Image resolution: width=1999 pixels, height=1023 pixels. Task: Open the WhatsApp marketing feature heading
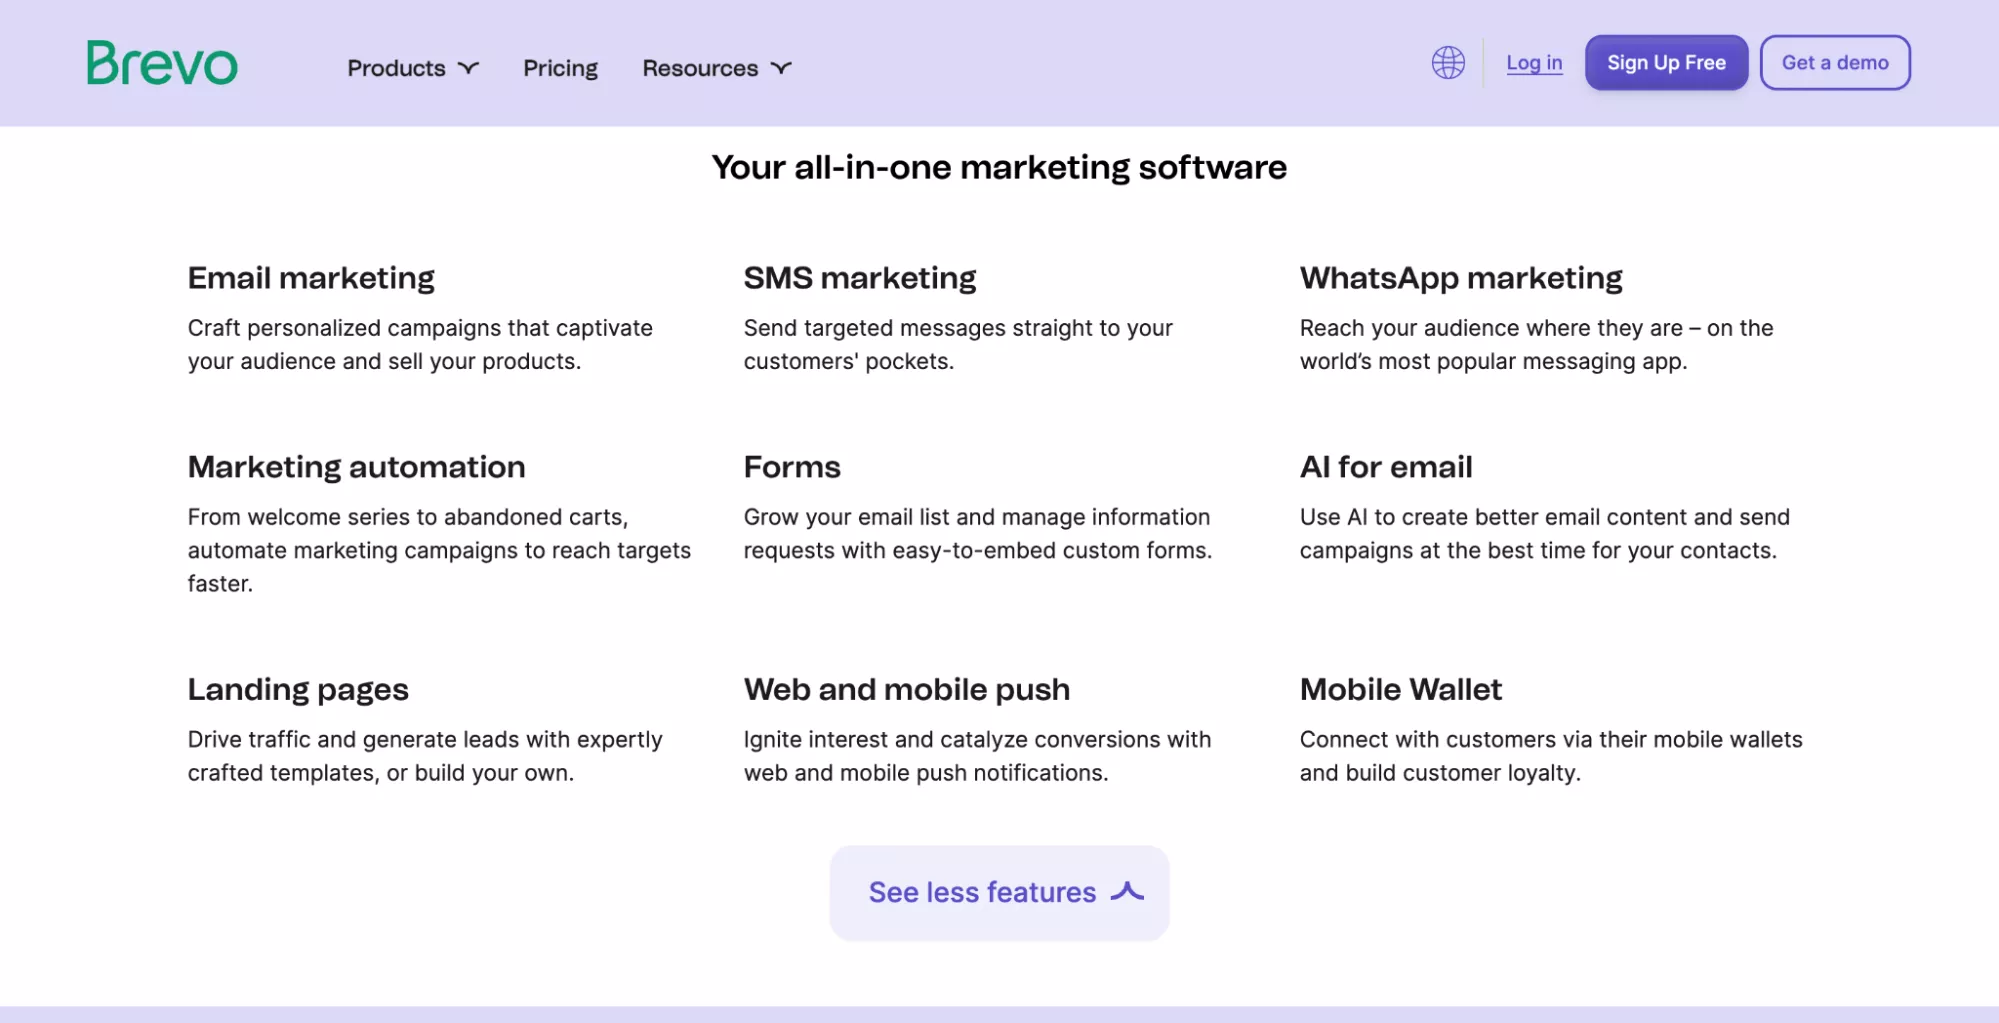click(1460, 278)
